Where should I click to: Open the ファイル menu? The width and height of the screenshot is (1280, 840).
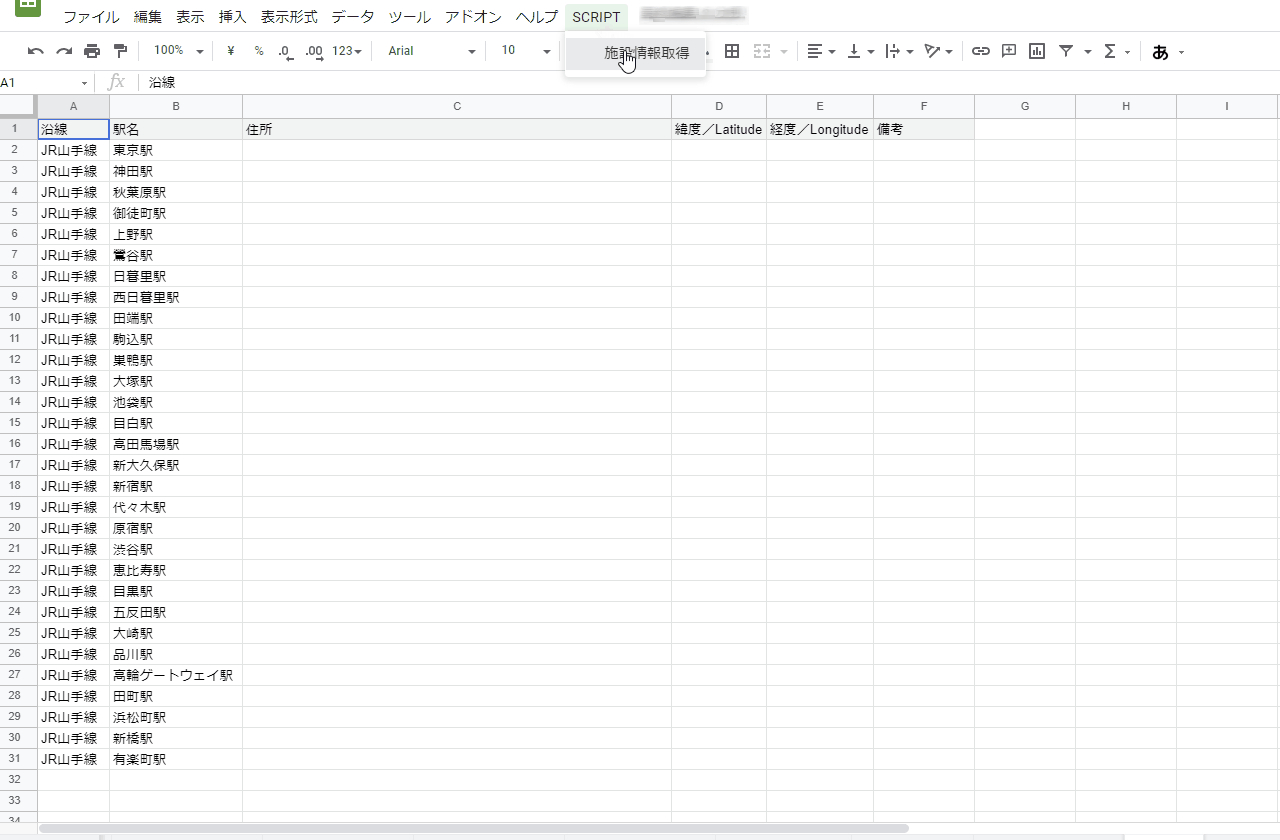pyautogui.click(x=91, y=17)
